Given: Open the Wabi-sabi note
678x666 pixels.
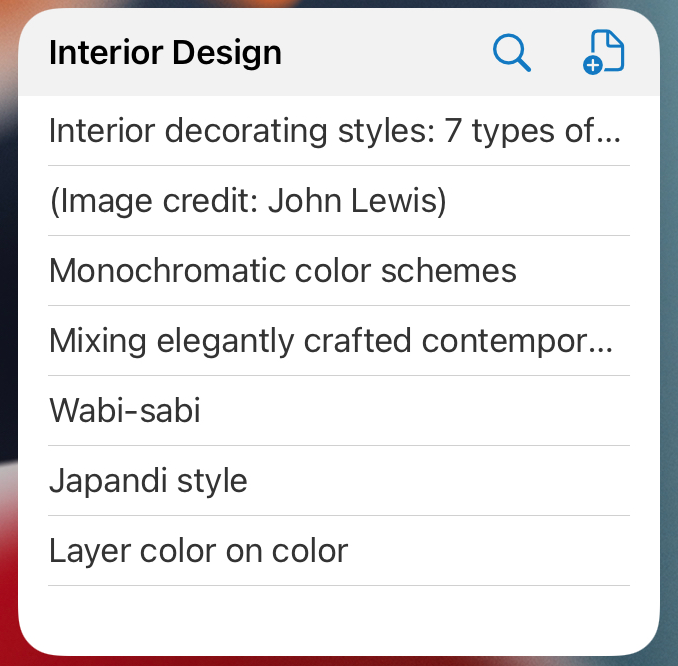Looking at the screenshot, I should (x=125, y=411).
